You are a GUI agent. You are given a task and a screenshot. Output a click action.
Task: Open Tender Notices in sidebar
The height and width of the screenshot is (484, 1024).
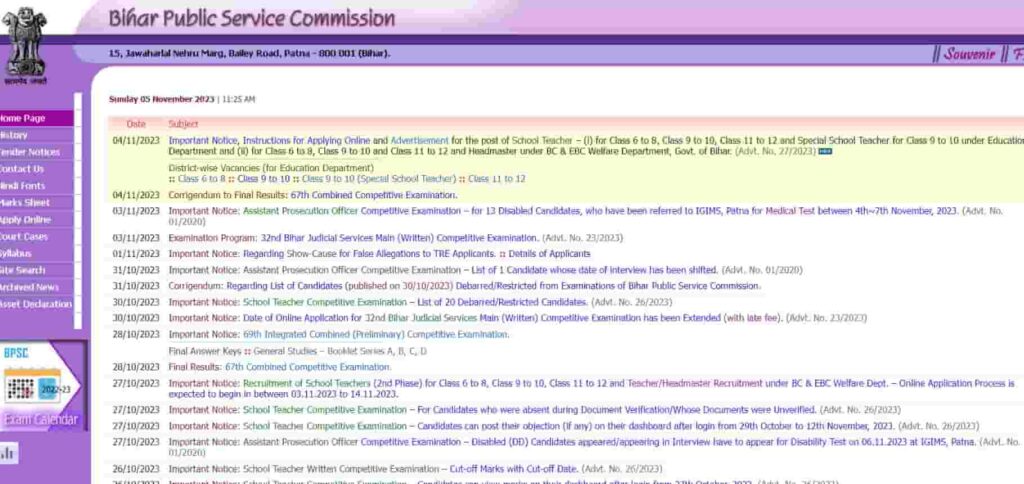coord(37,152)
